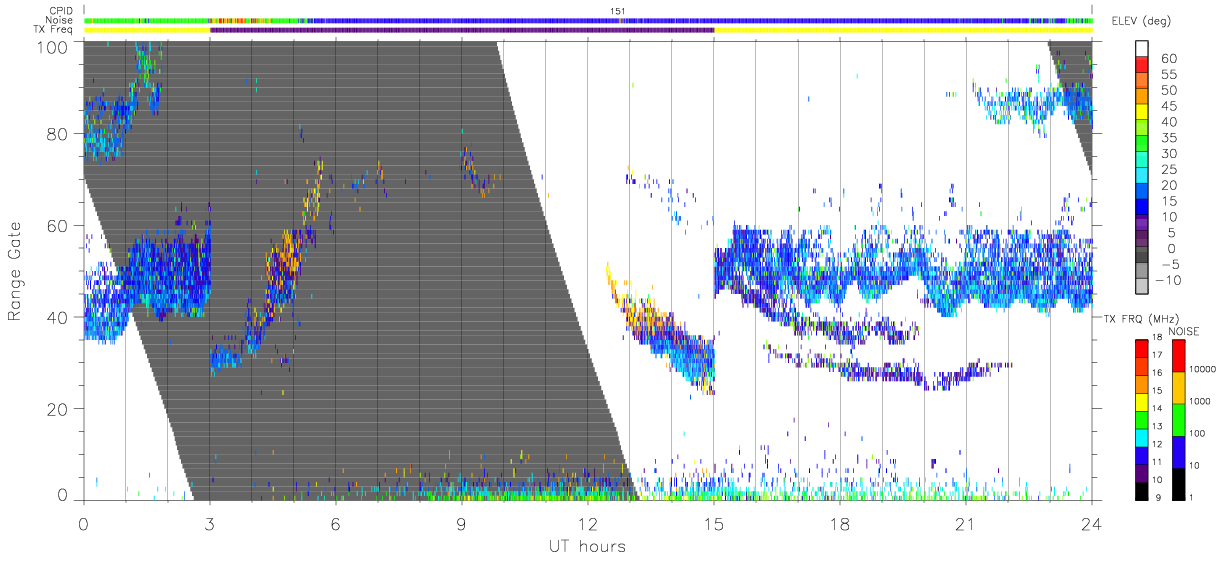Image resolution: width=1228 pixels, height=567 pixels.
Task: Click the UT hours axis title
Action: coord(586,547)
